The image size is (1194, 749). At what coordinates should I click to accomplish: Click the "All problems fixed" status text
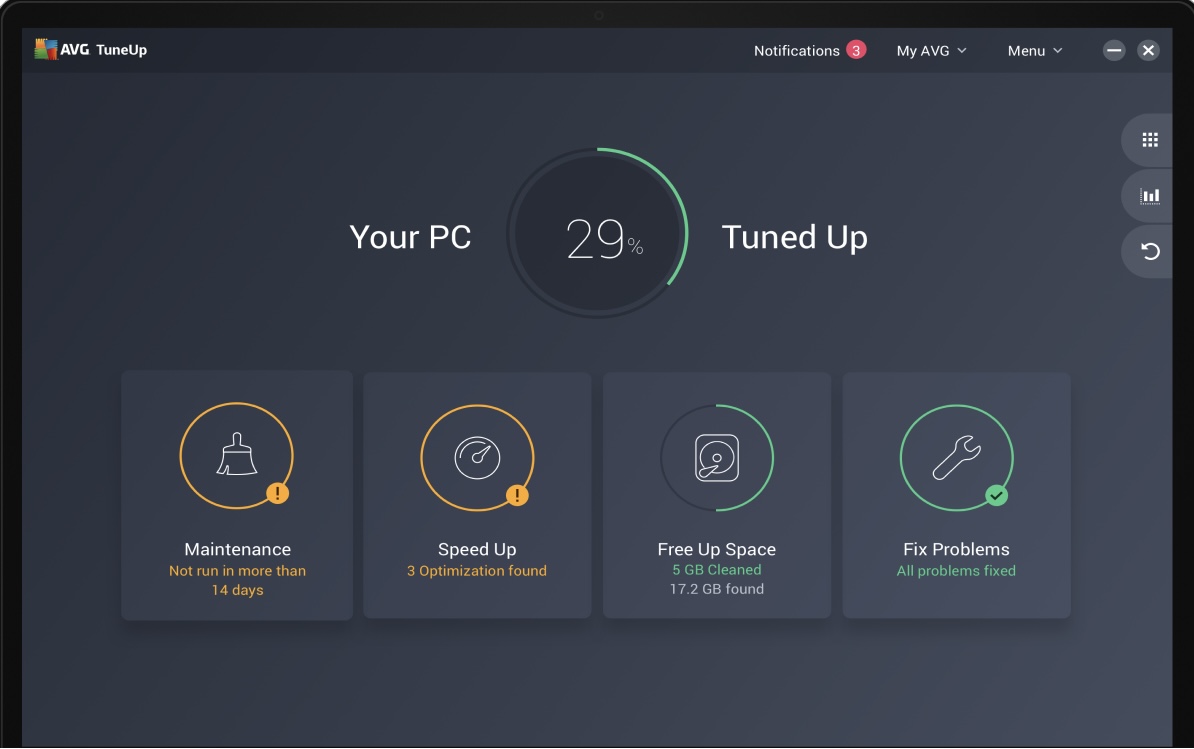[956, 571]
